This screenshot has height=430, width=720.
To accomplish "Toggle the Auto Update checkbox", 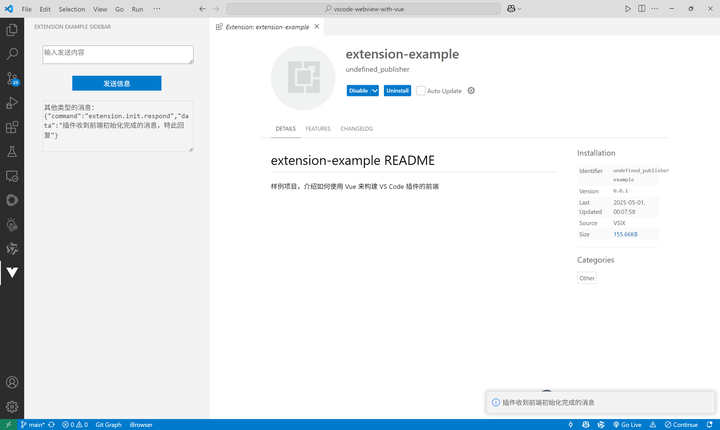I will coord(421,91).
